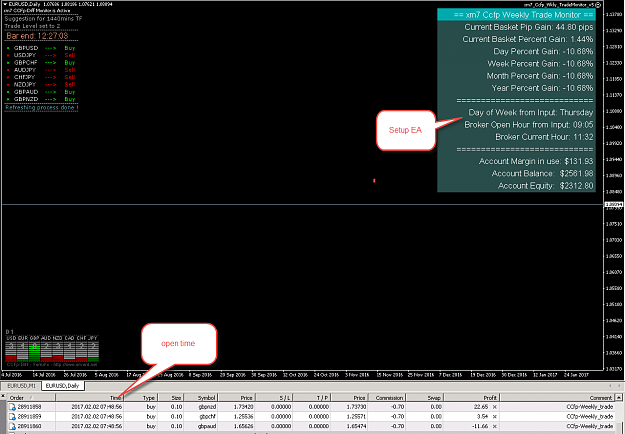Close the gbpaud order with profit -11.66

click(495, 426)
